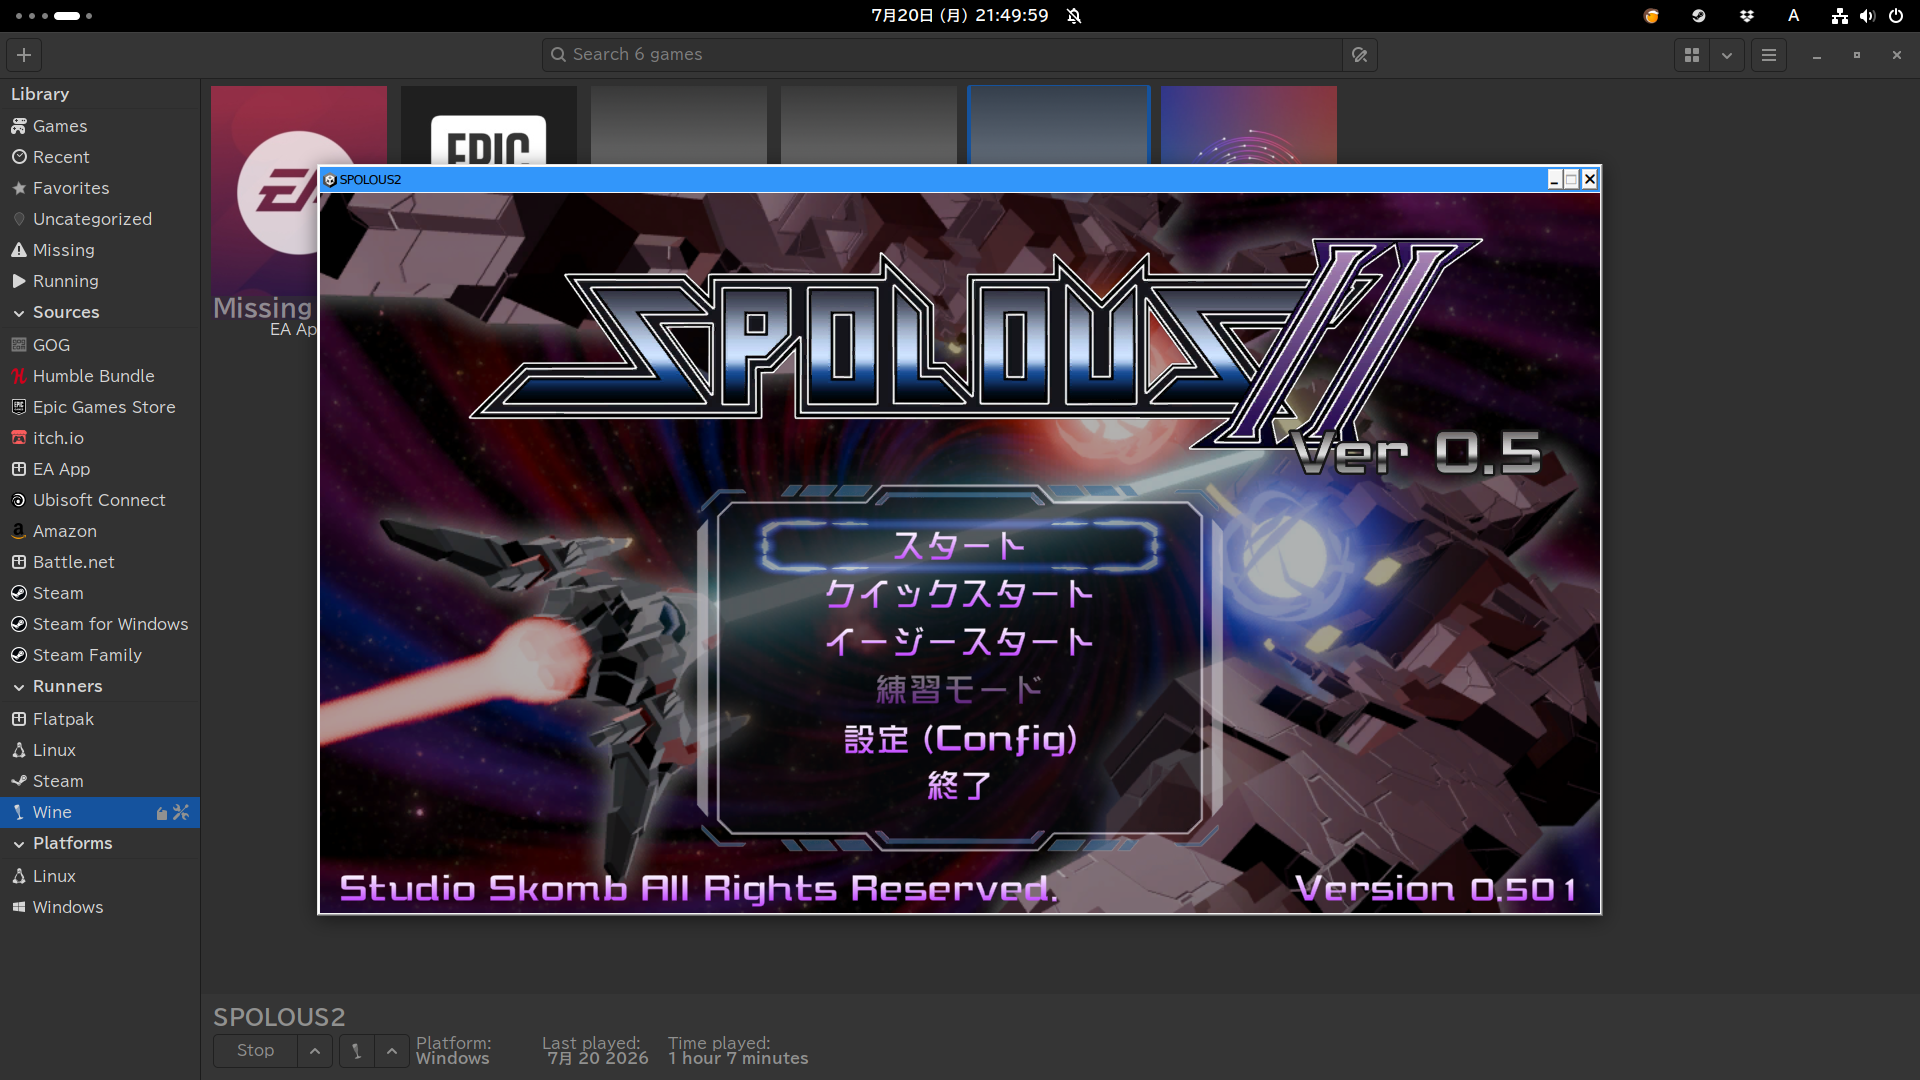The image size is (1920, 1080).
Task: Choose 終了 to exit the game
Action: 960,786
